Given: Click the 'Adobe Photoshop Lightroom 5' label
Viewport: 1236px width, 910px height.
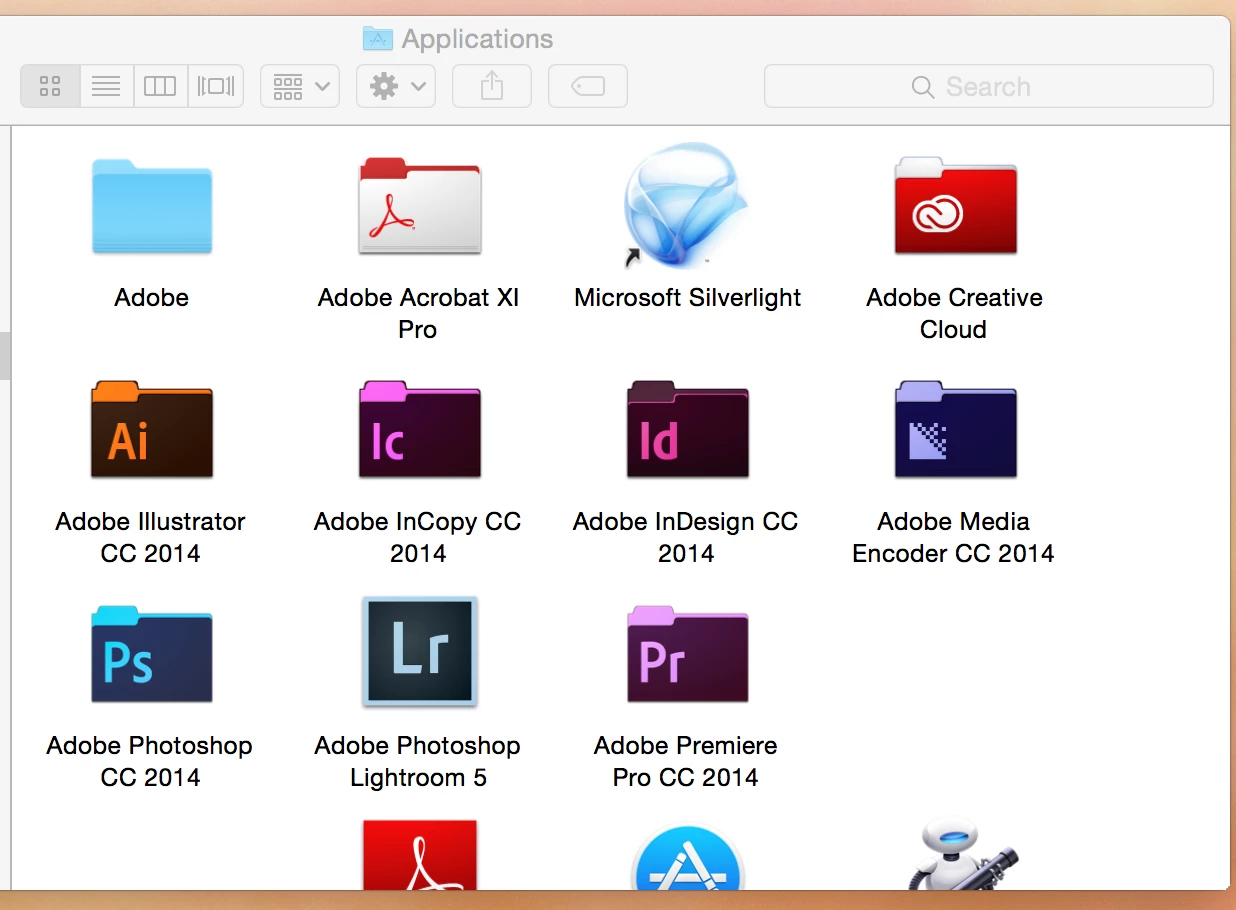Looking at the screenshot, I should [418, 761].
